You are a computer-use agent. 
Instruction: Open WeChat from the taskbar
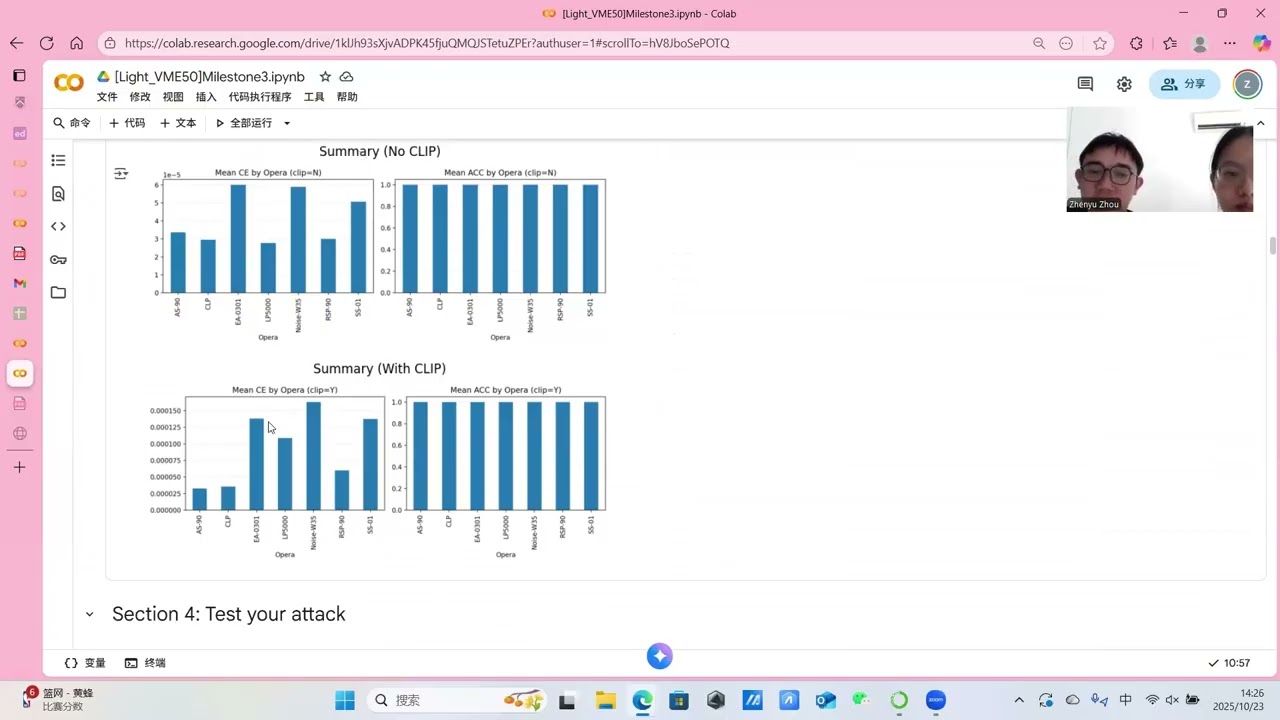coord(862,700)
